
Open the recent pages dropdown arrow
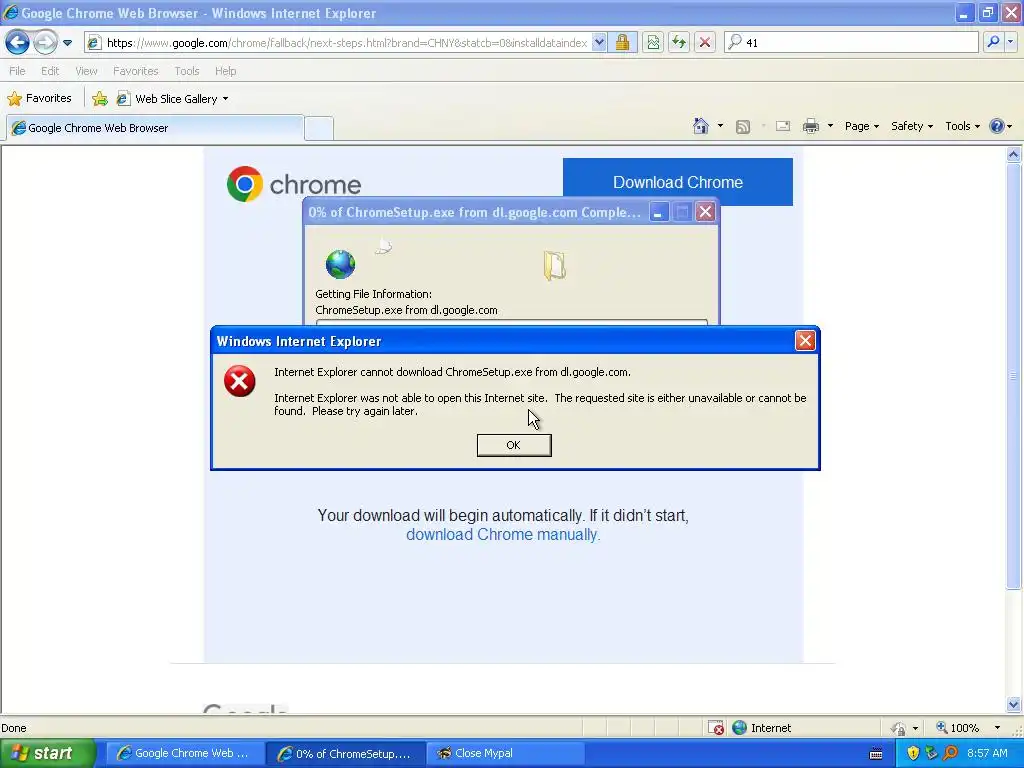(x=67, y=43)
